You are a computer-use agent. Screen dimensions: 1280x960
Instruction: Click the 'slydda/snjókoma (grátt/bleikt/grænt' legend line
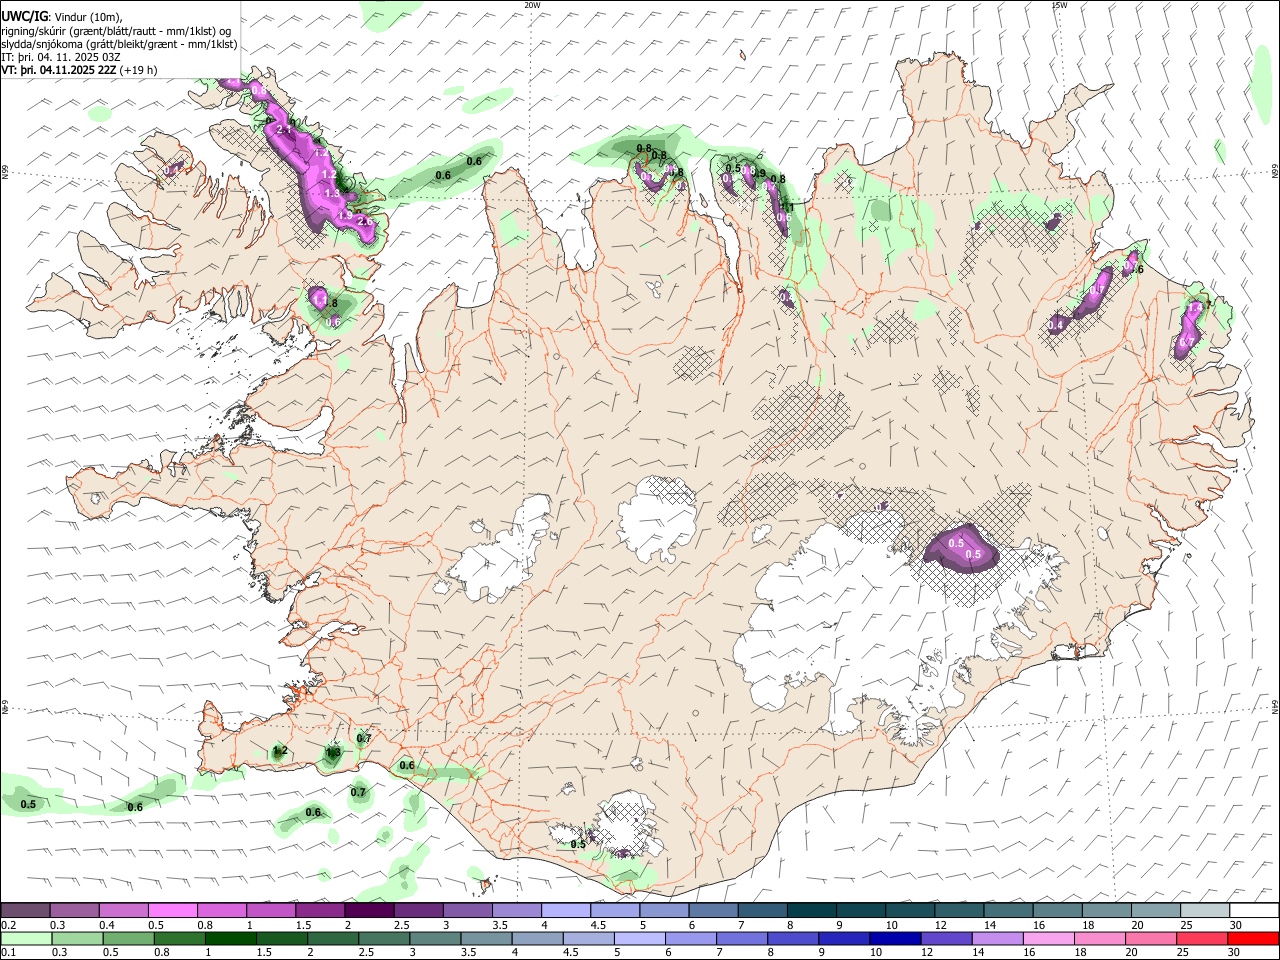[x=119, y=44]
